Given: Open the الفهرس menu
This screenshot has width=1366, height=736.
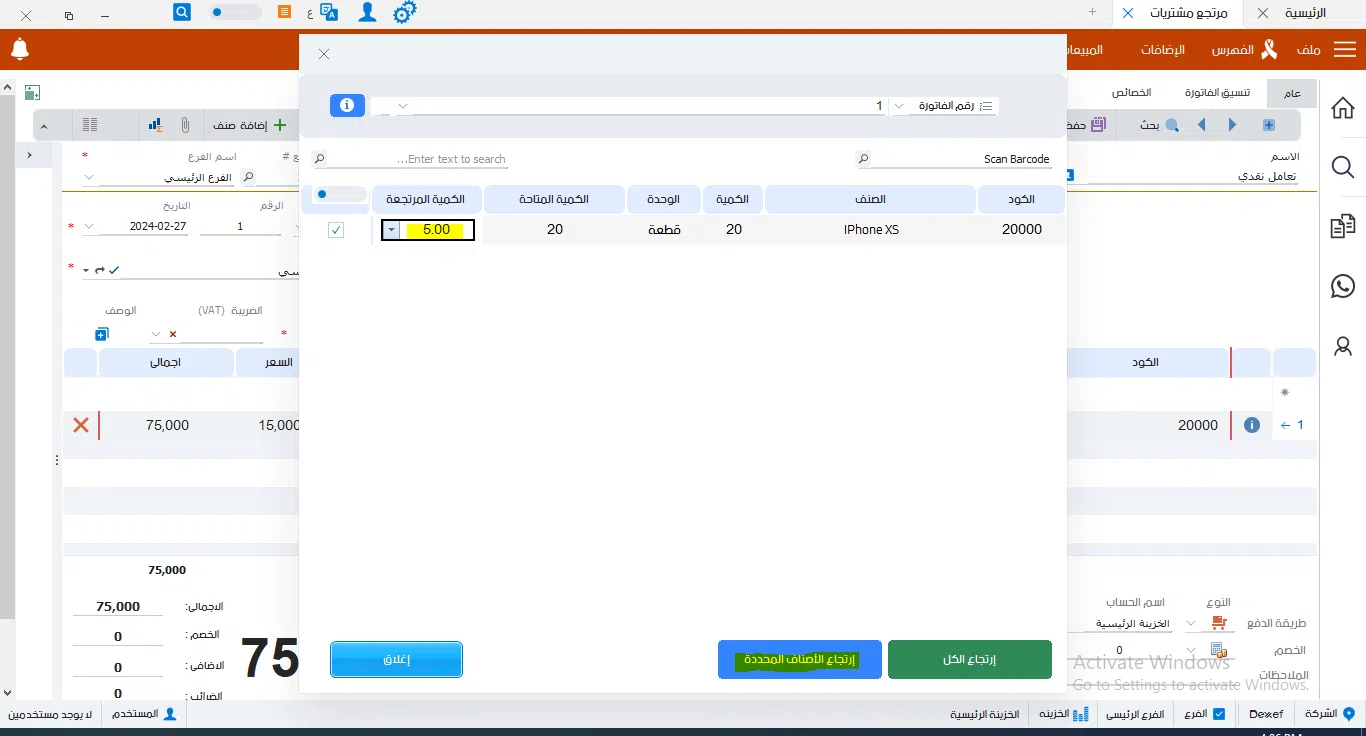Looking at the screenshot, I should coord(1233,50).
